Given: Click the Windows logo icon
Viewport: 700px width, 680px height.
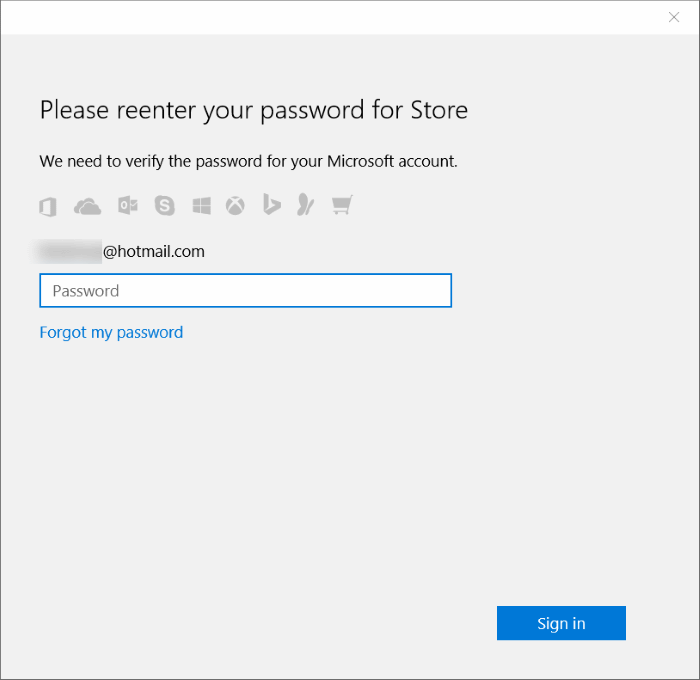Looking at the screenshot, I should (x=202, y=206).
